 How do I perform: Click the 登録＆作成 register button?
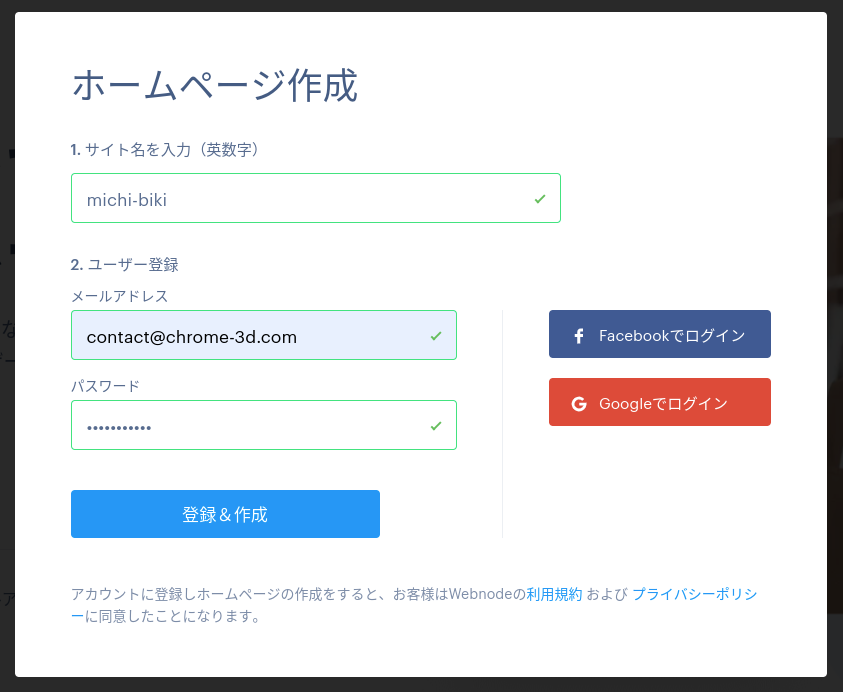tap(225, 514)
